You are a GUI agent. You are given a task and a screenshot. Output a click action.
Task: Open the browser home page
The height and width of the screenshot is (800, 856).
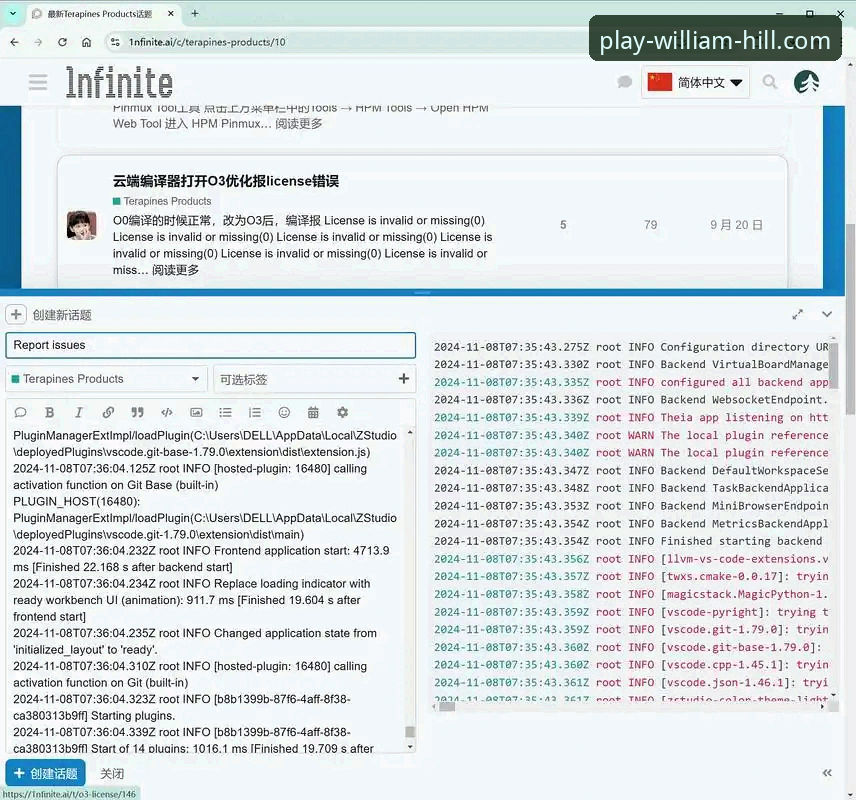86,42
